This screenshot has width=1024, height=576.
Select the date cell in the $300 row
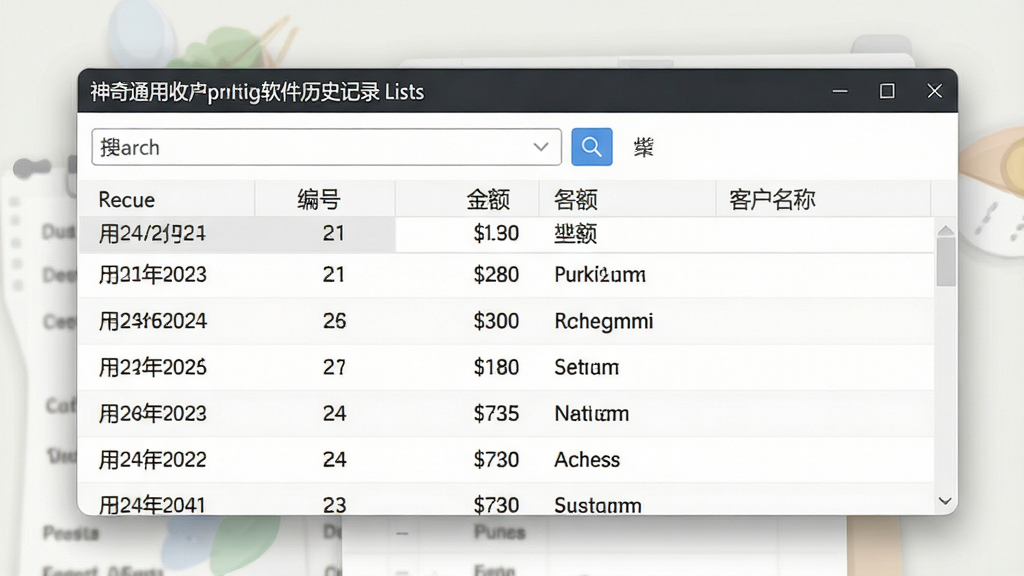(153, 321)
